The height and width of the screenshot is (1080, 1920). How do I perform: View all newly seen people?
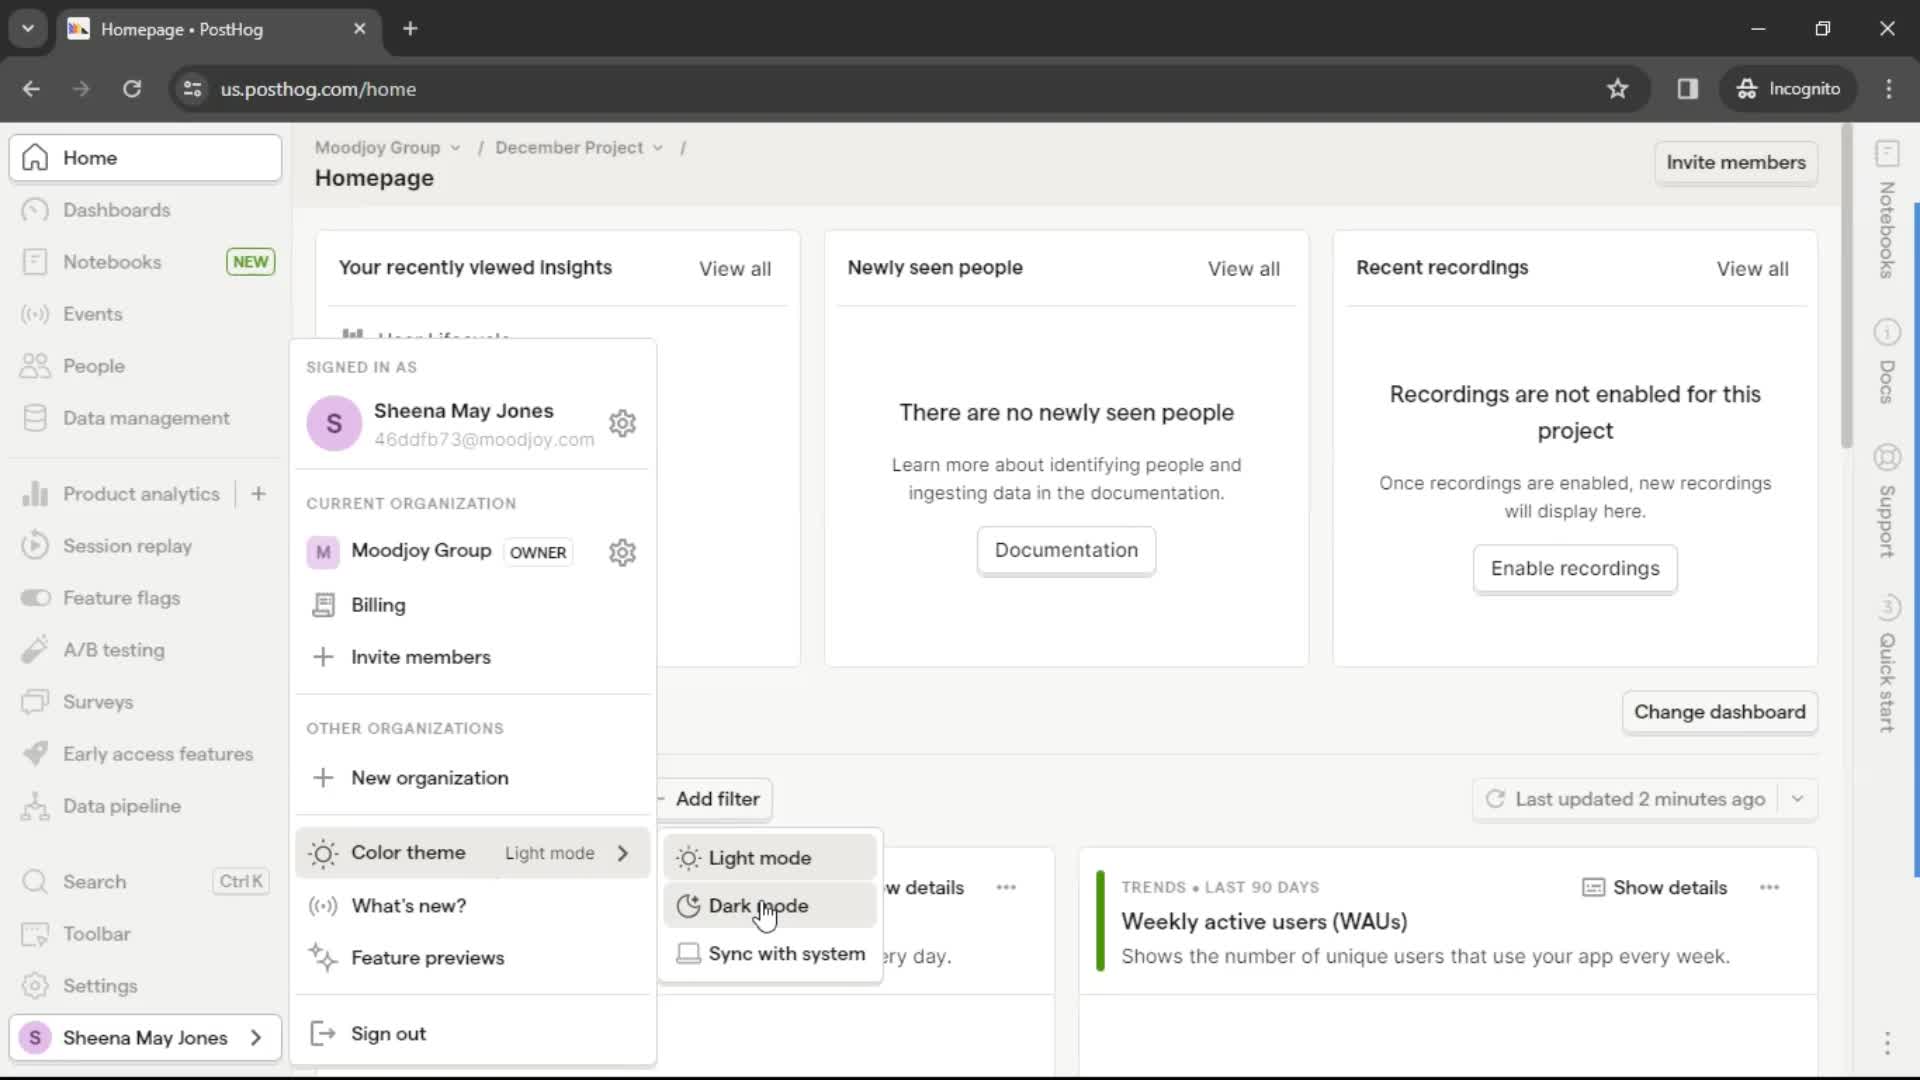click(1243, 269)
